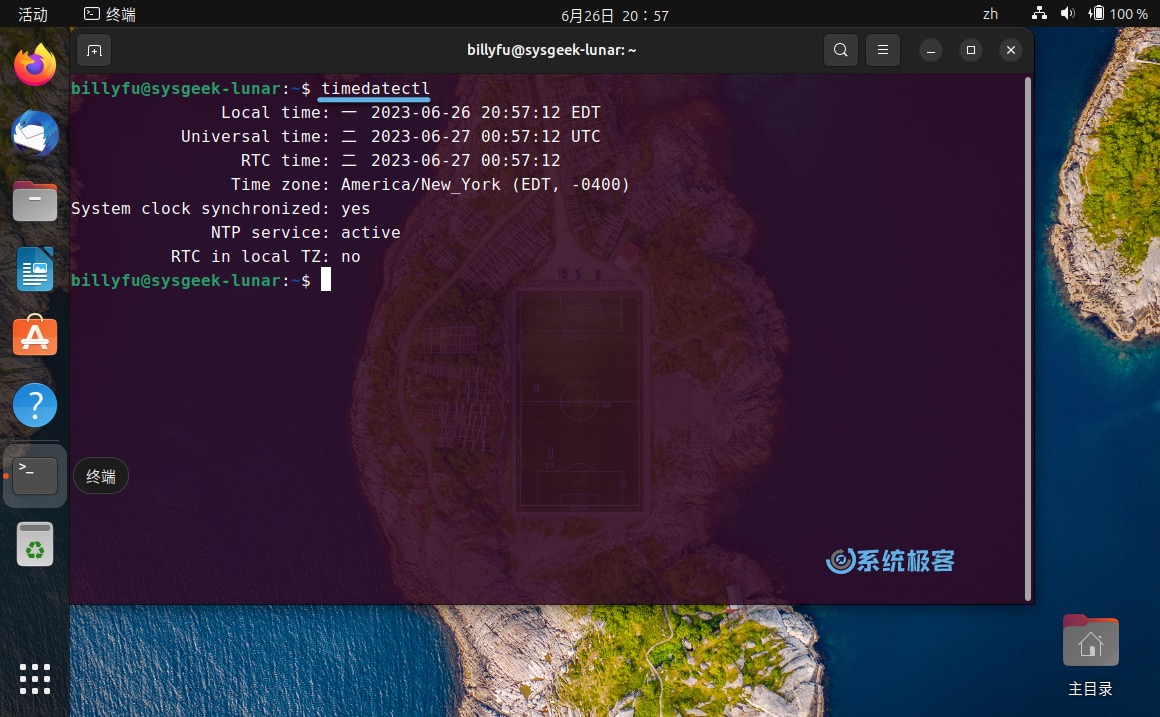This screenshot has height=717, width=1160.
Task: Open the Files manager in dock
Action: click(x=35, y=201)
